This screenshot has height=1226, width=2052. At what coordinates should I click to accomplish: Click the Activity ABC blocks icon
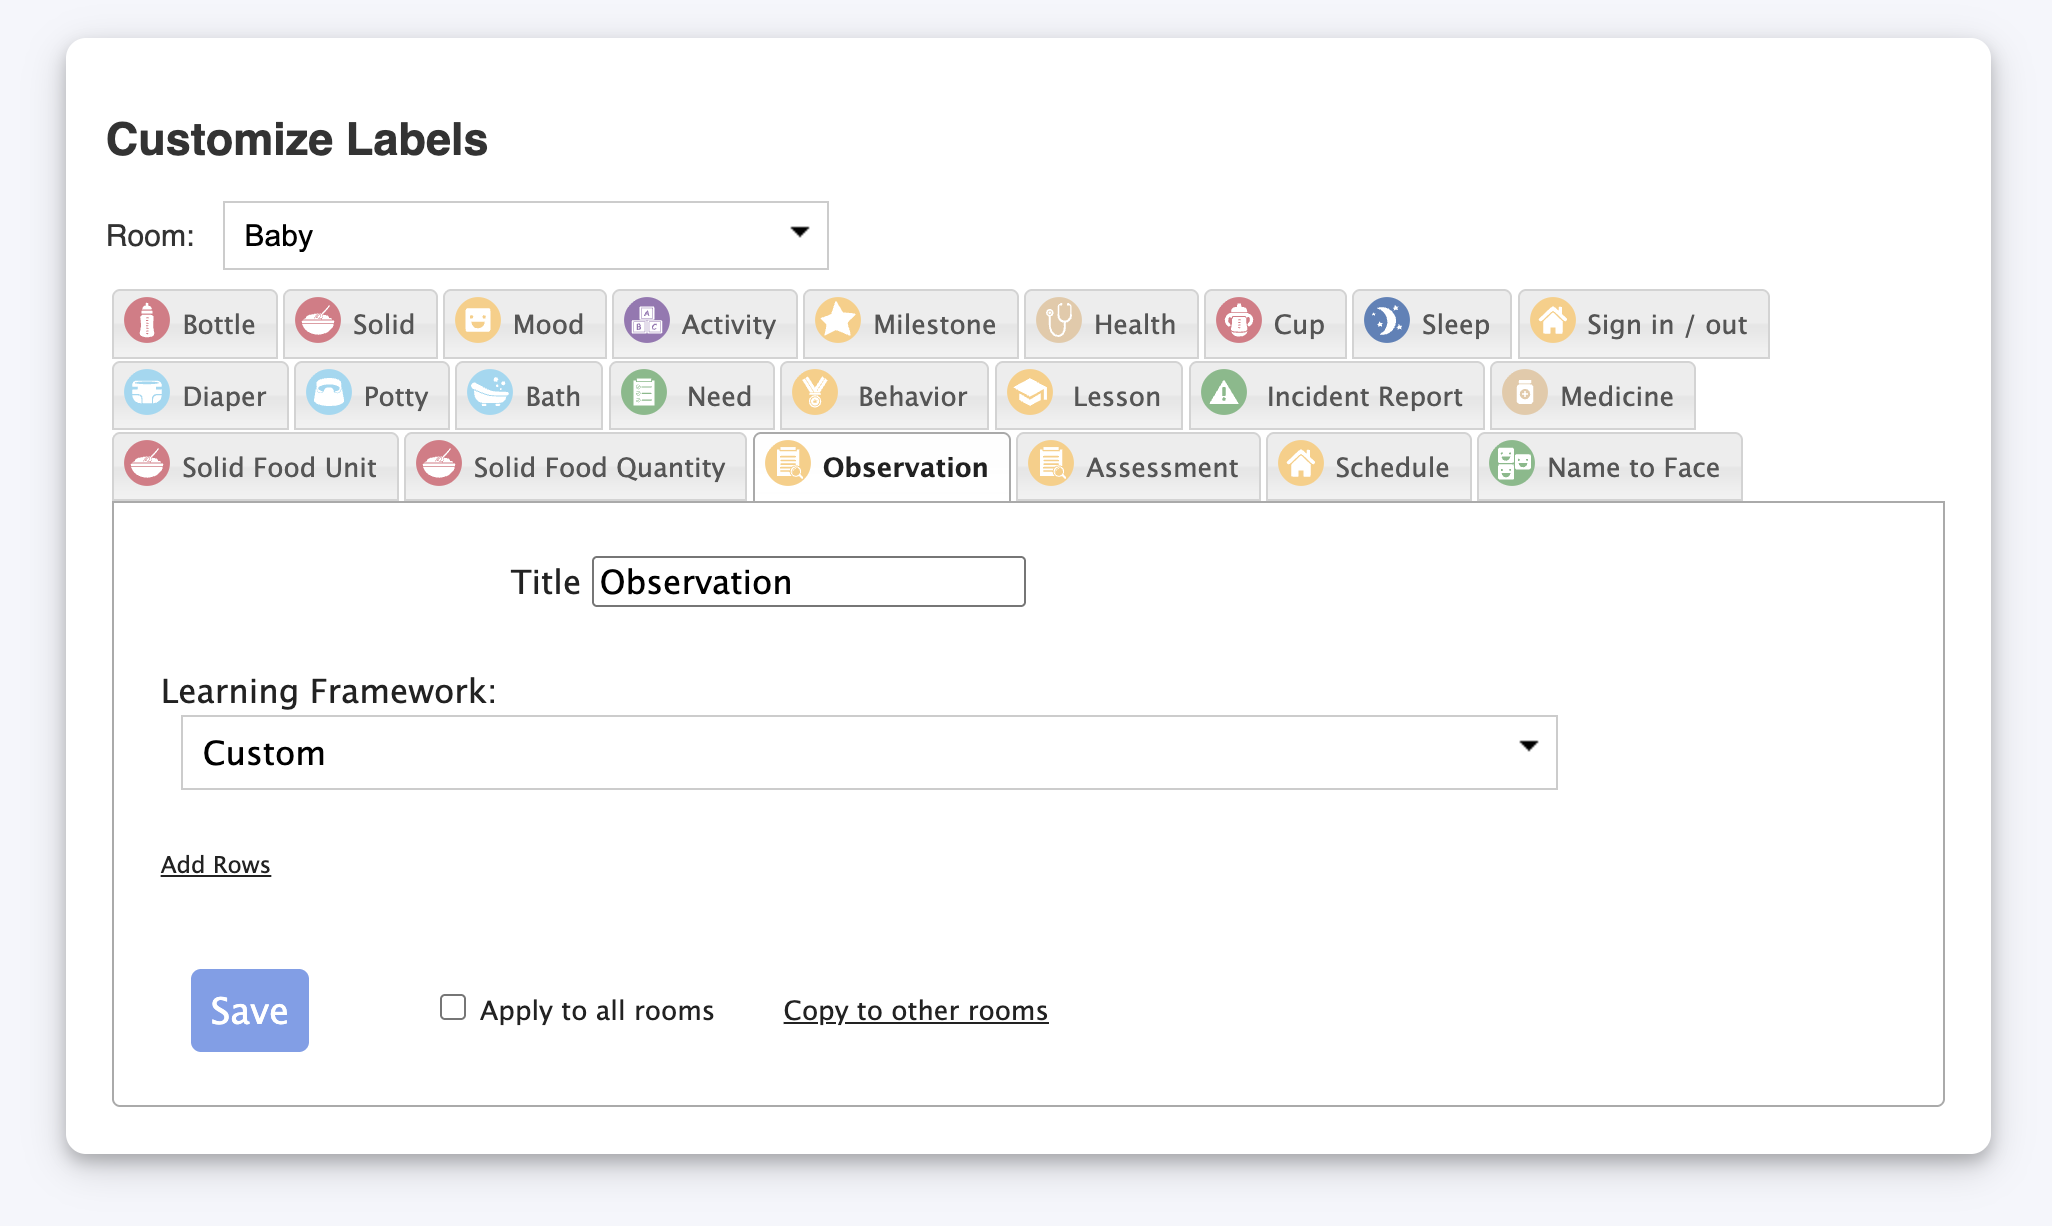point(646,322)
